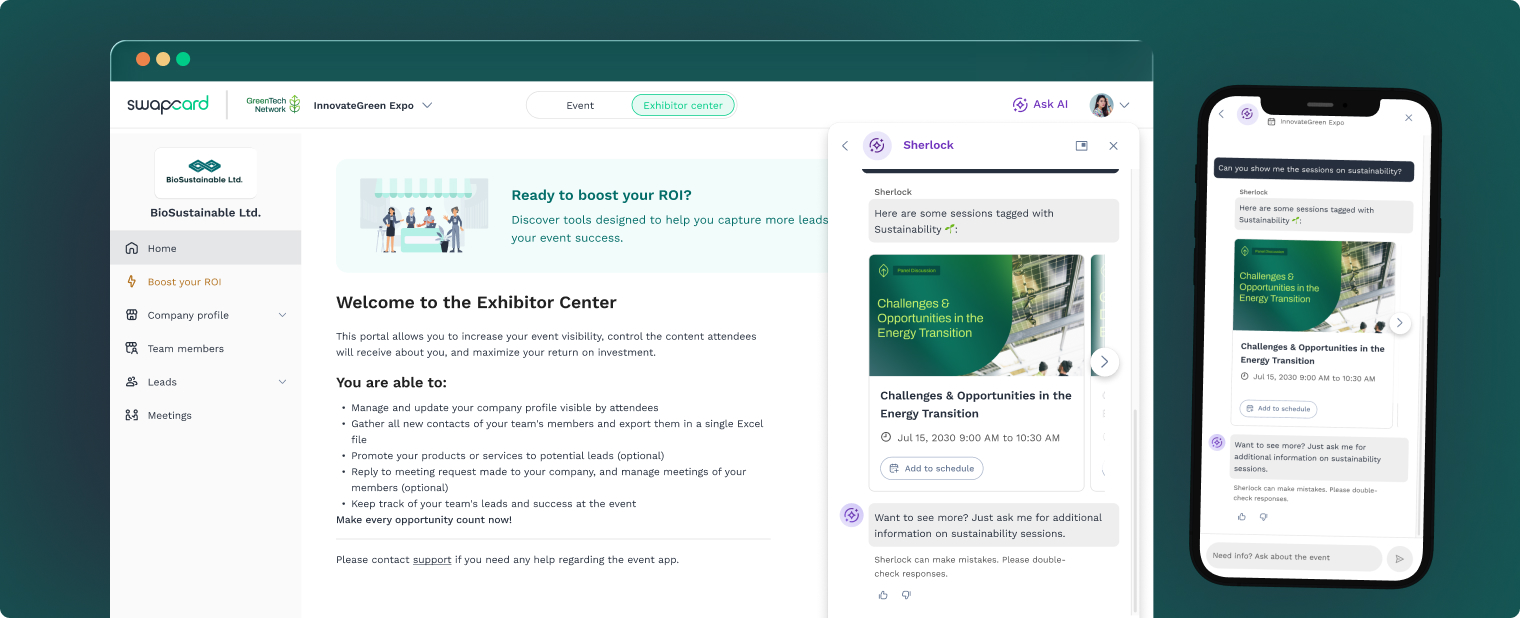Go to Home in sidebar
Image resolution: width=1520 pixels, height=618 pixels.
pyautogui.click(x=205, y=248)
